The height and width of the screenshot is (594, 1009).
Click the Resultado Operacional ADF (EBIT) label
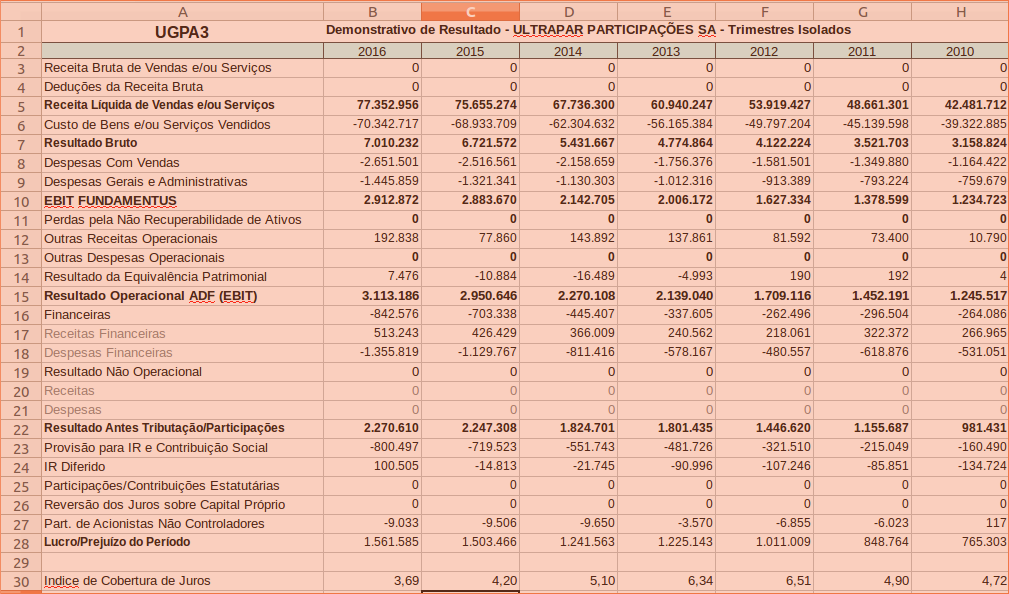[151, 296]
